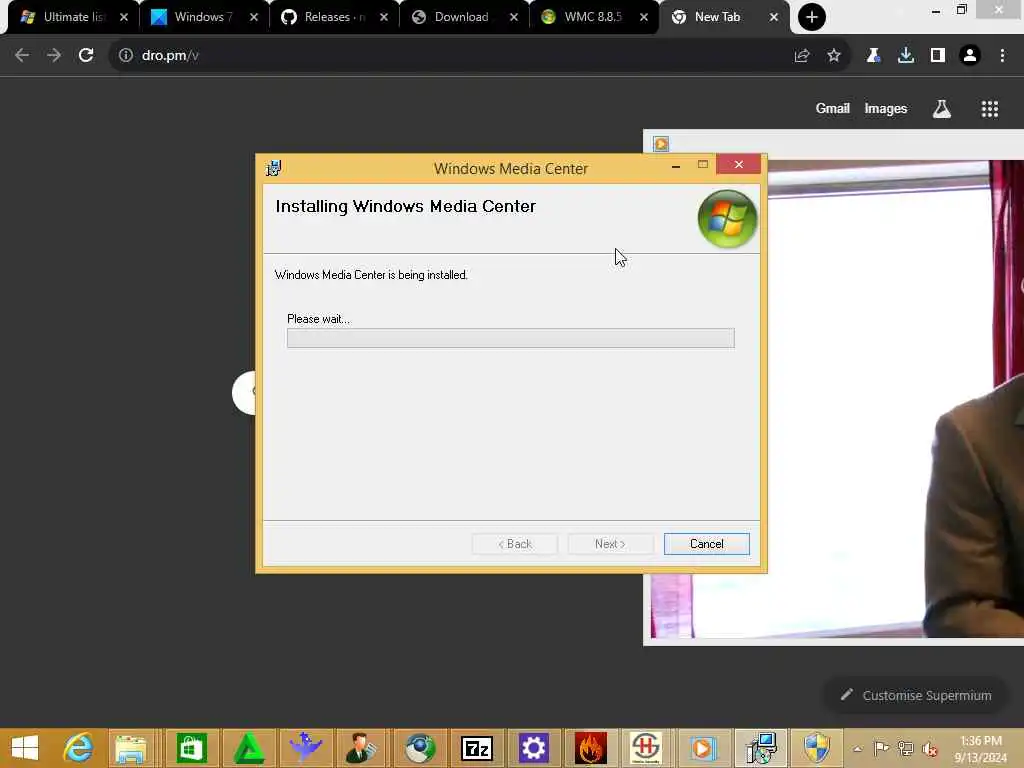Open the person icon app on taskbar
The height and width of the screenshot is (768, 1024).
point(362,748)
